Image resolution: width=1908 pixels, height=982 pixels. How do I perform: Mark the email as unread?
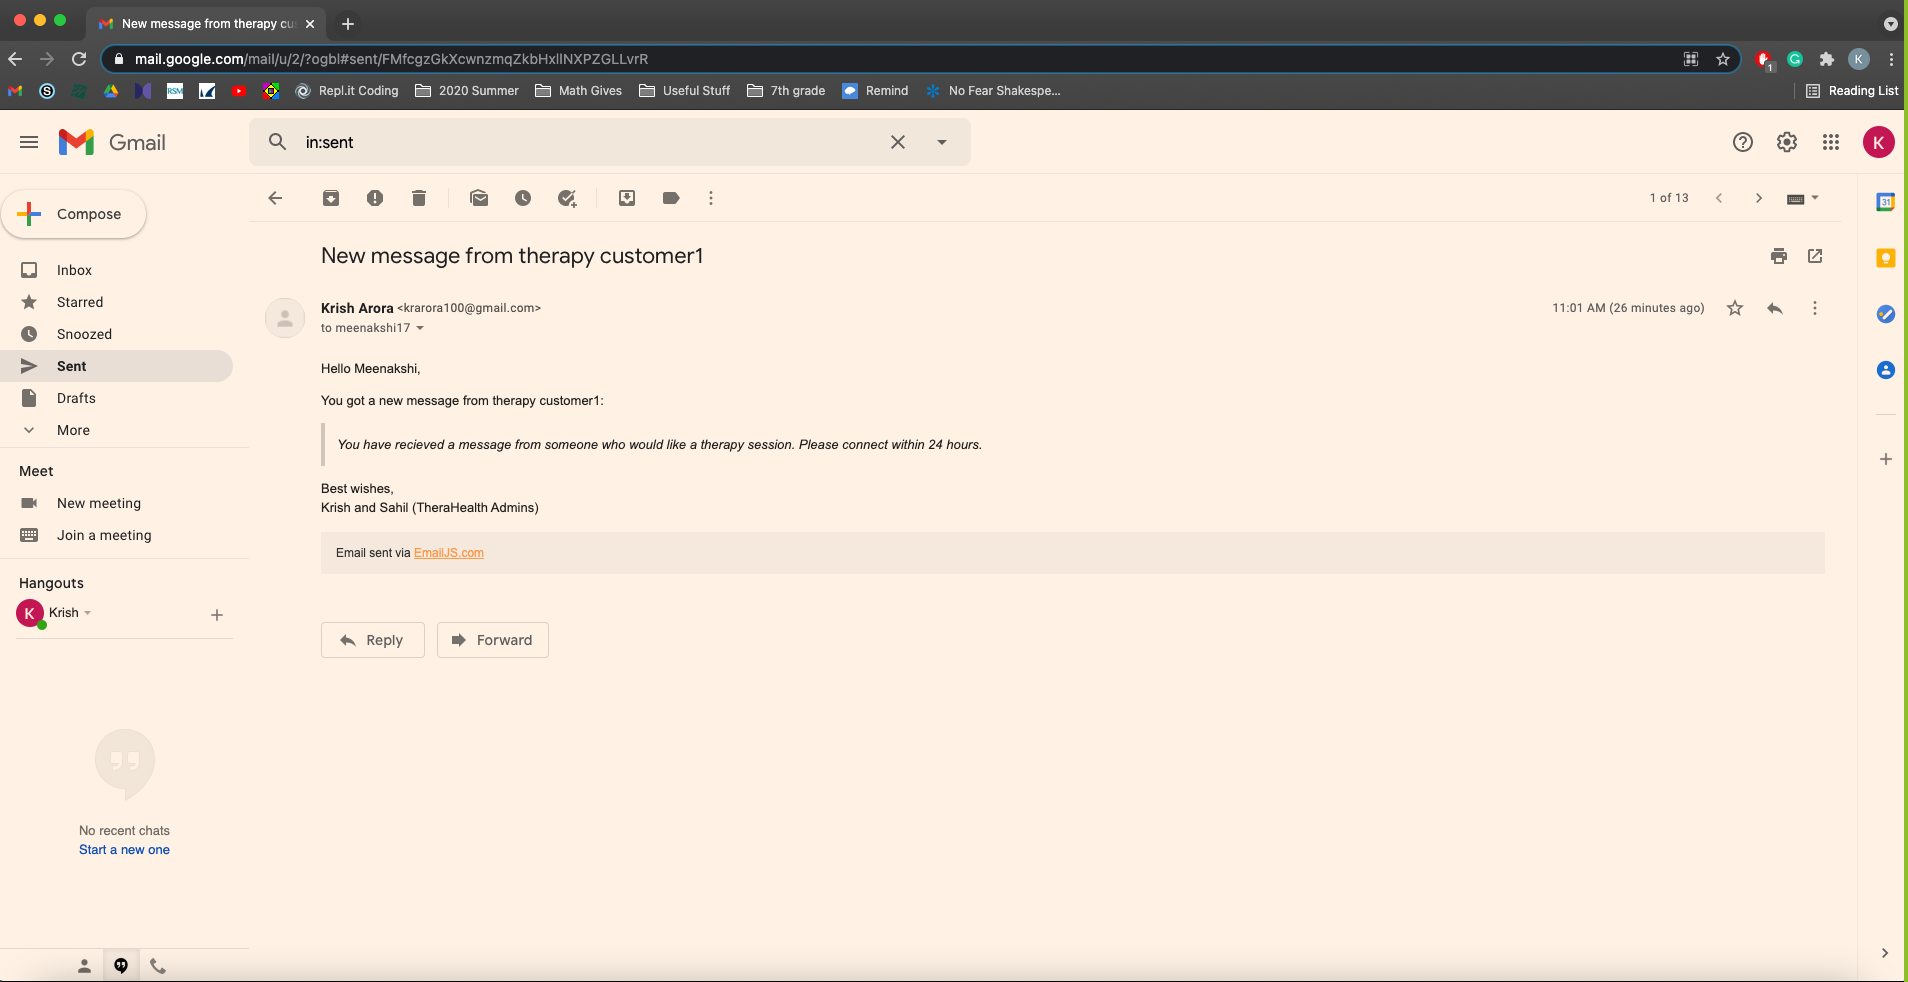479,198
